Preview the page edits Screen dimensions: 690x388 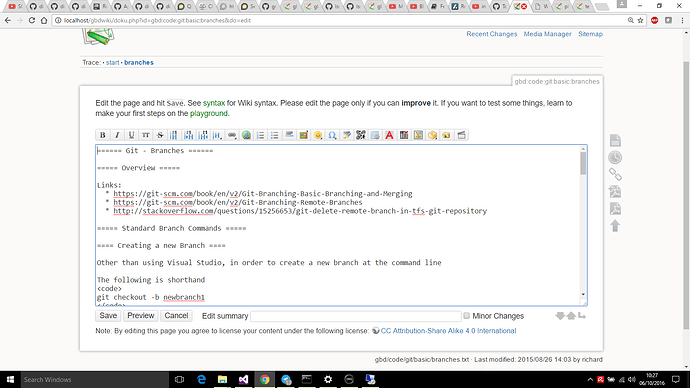point(140,316)
